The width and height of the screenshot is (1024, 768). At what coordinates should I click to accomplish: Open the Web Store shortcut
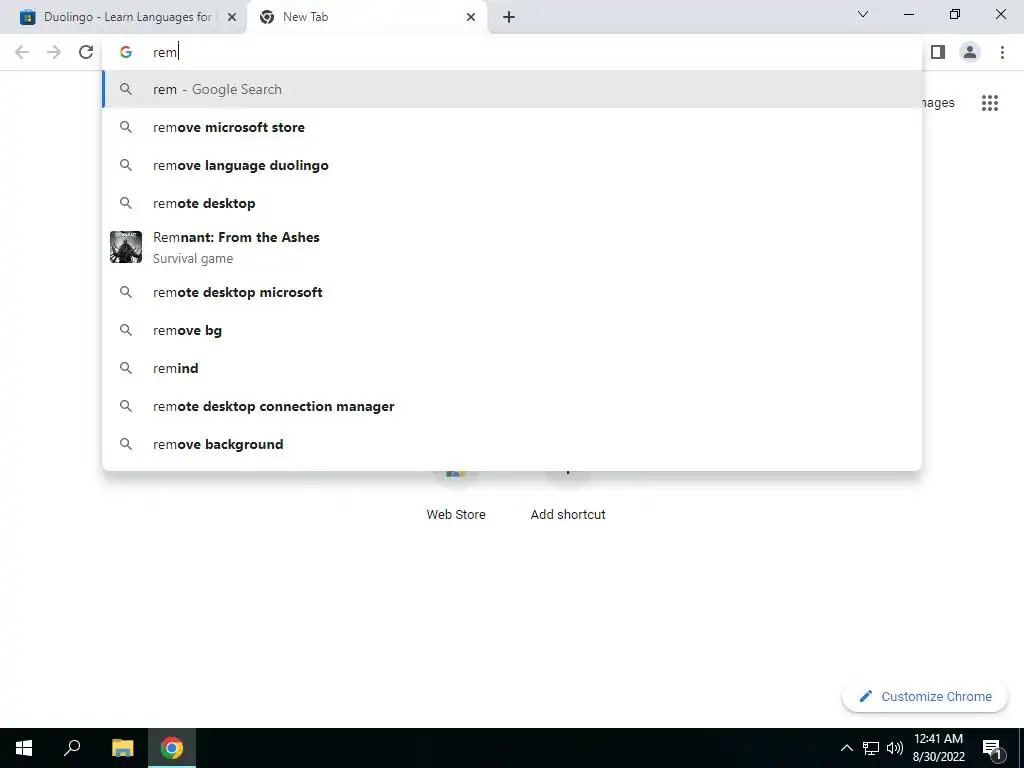(x=456, y=496)
